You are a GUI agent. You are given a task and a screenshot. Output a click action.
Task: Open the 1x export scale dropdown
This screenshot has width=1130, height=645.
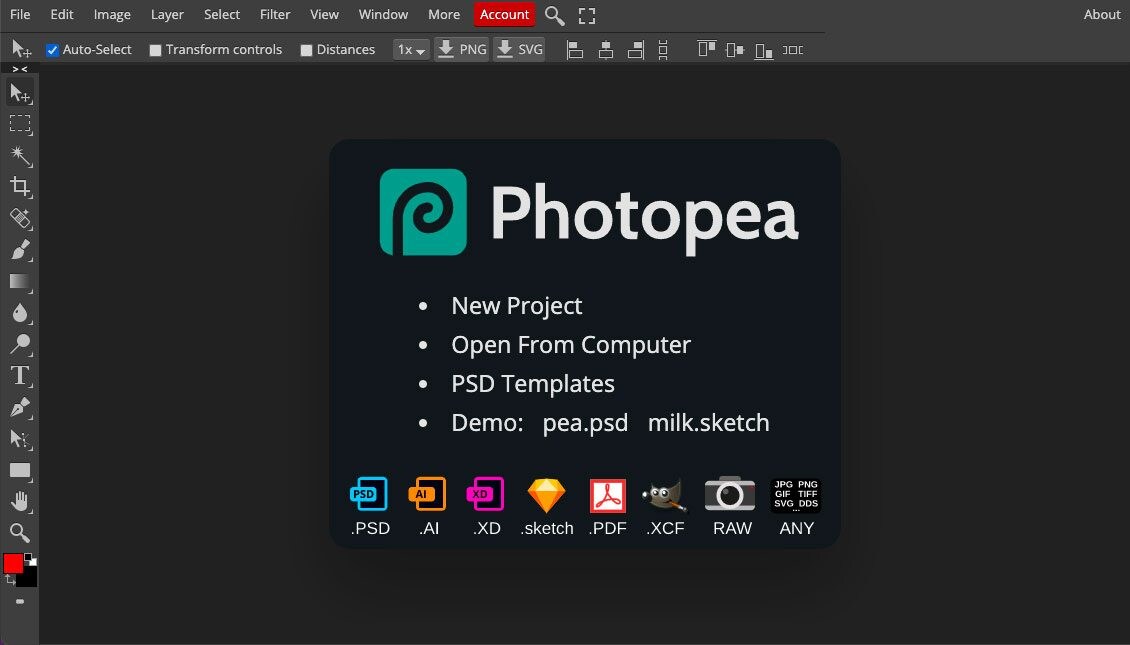(x=411, y=50)
